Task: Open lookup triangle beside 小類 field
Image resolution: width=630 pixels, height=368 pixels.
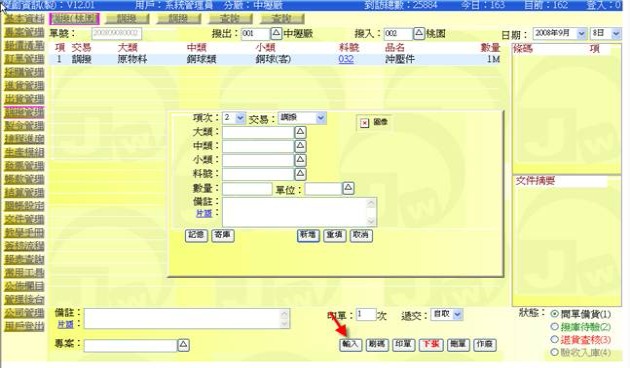Action: pos(300,160)
